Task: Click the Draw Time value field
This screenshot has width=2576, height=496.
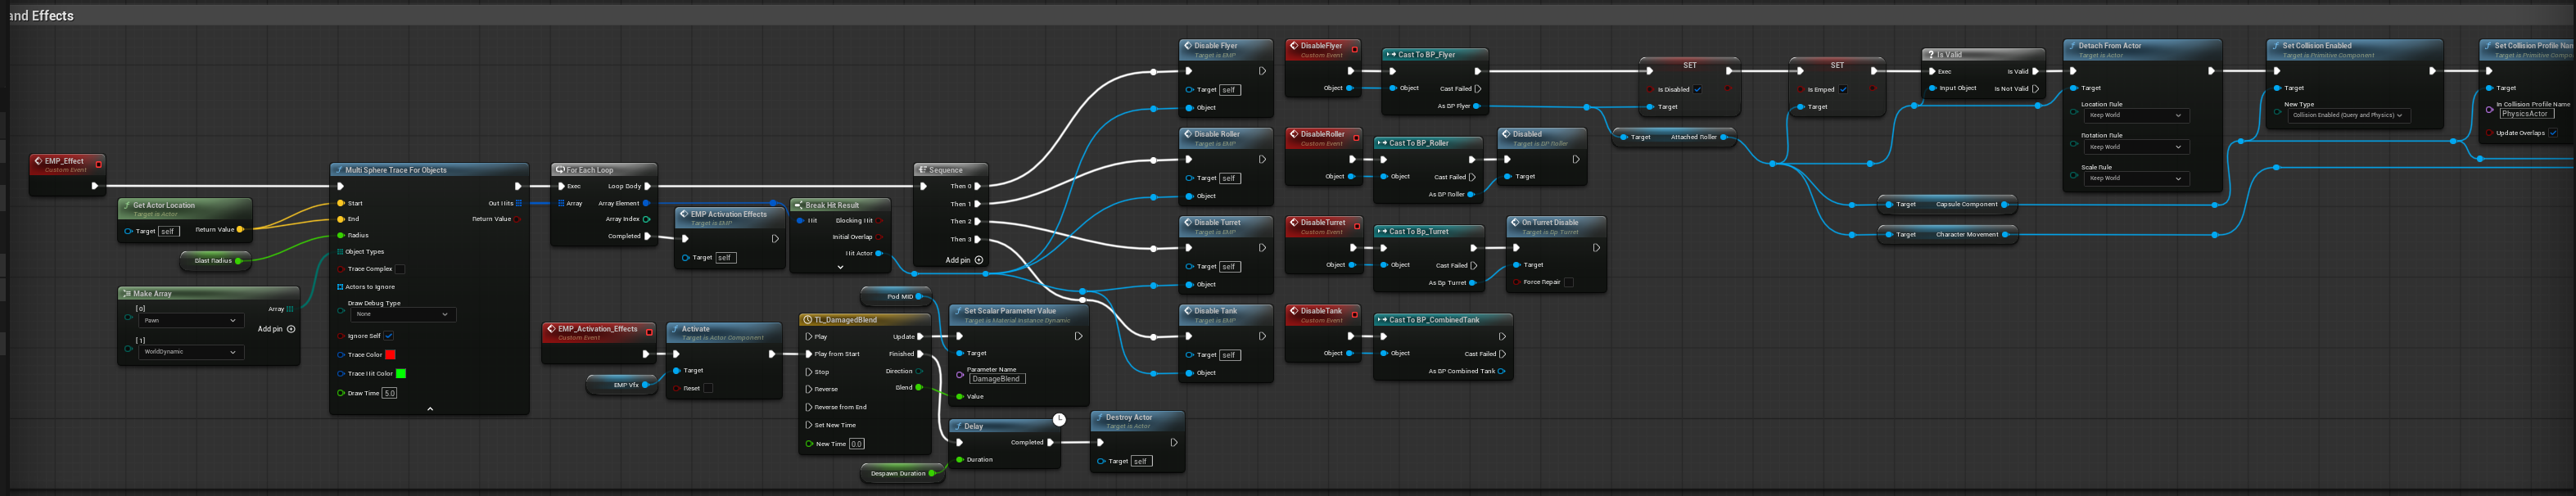Action: pyautogui.click(x=390, y=393)
